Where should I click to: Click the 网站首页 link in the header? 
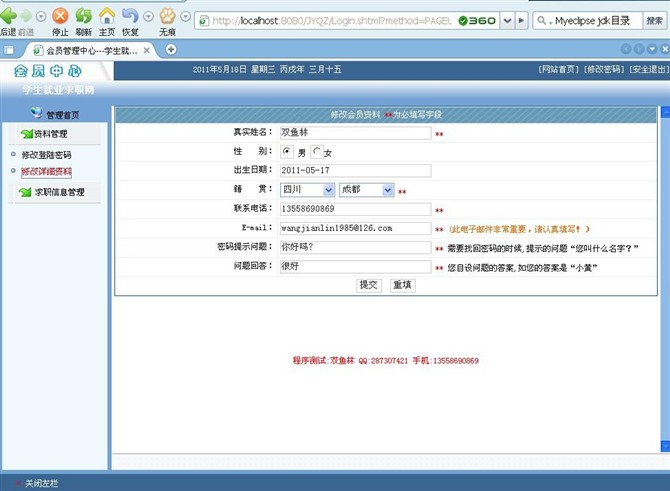coord(559,69)
